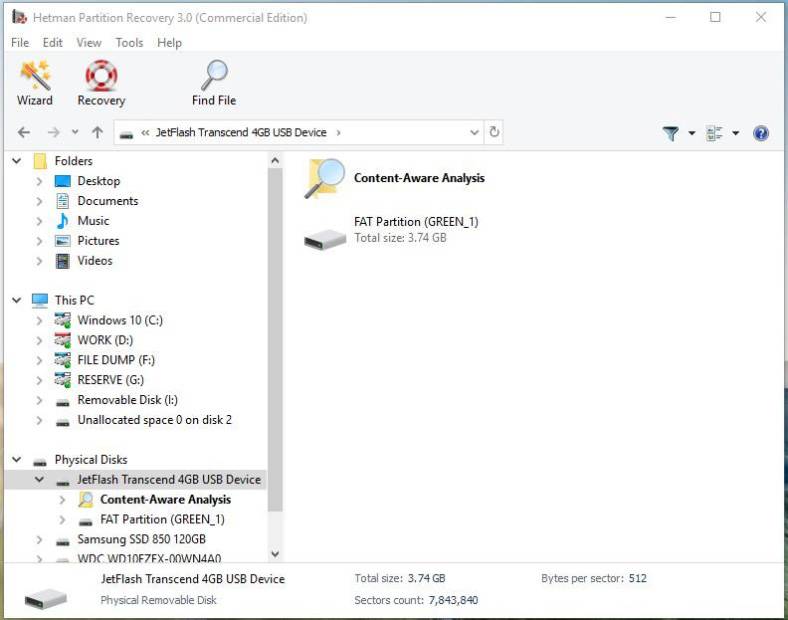Select WORK (D:) drive icon
Image resolution: width=788 pixels, height=620 pixels.
63,340
